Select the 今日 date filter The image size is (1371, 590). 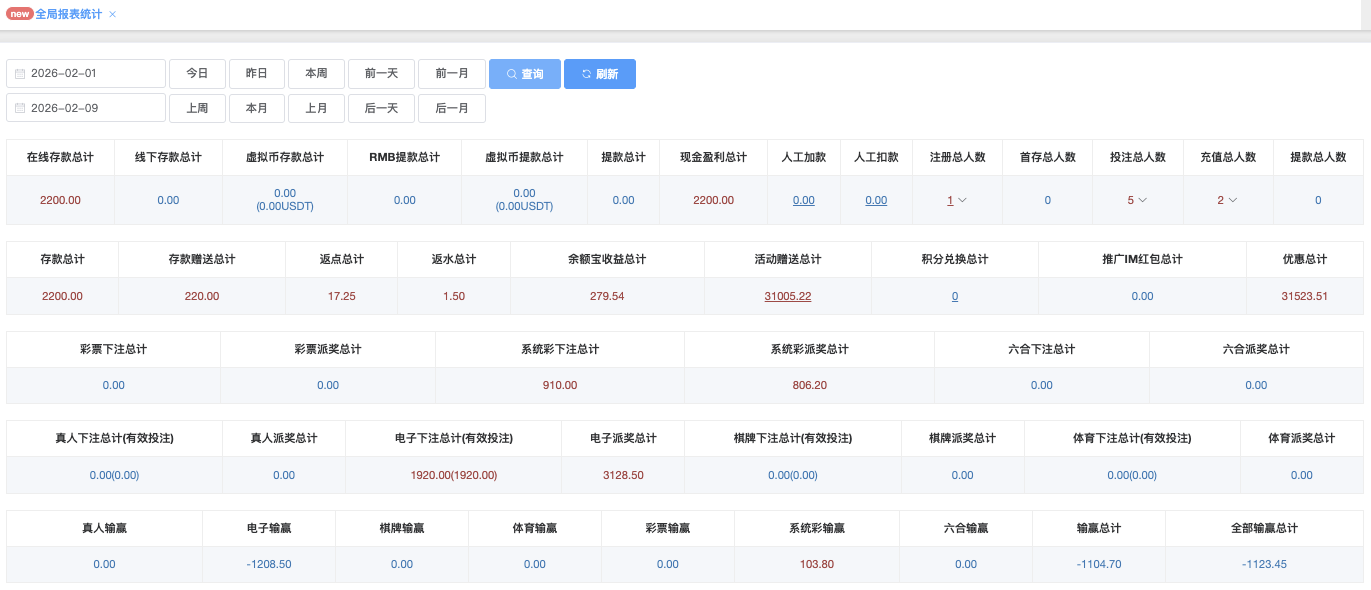(197, 74)
